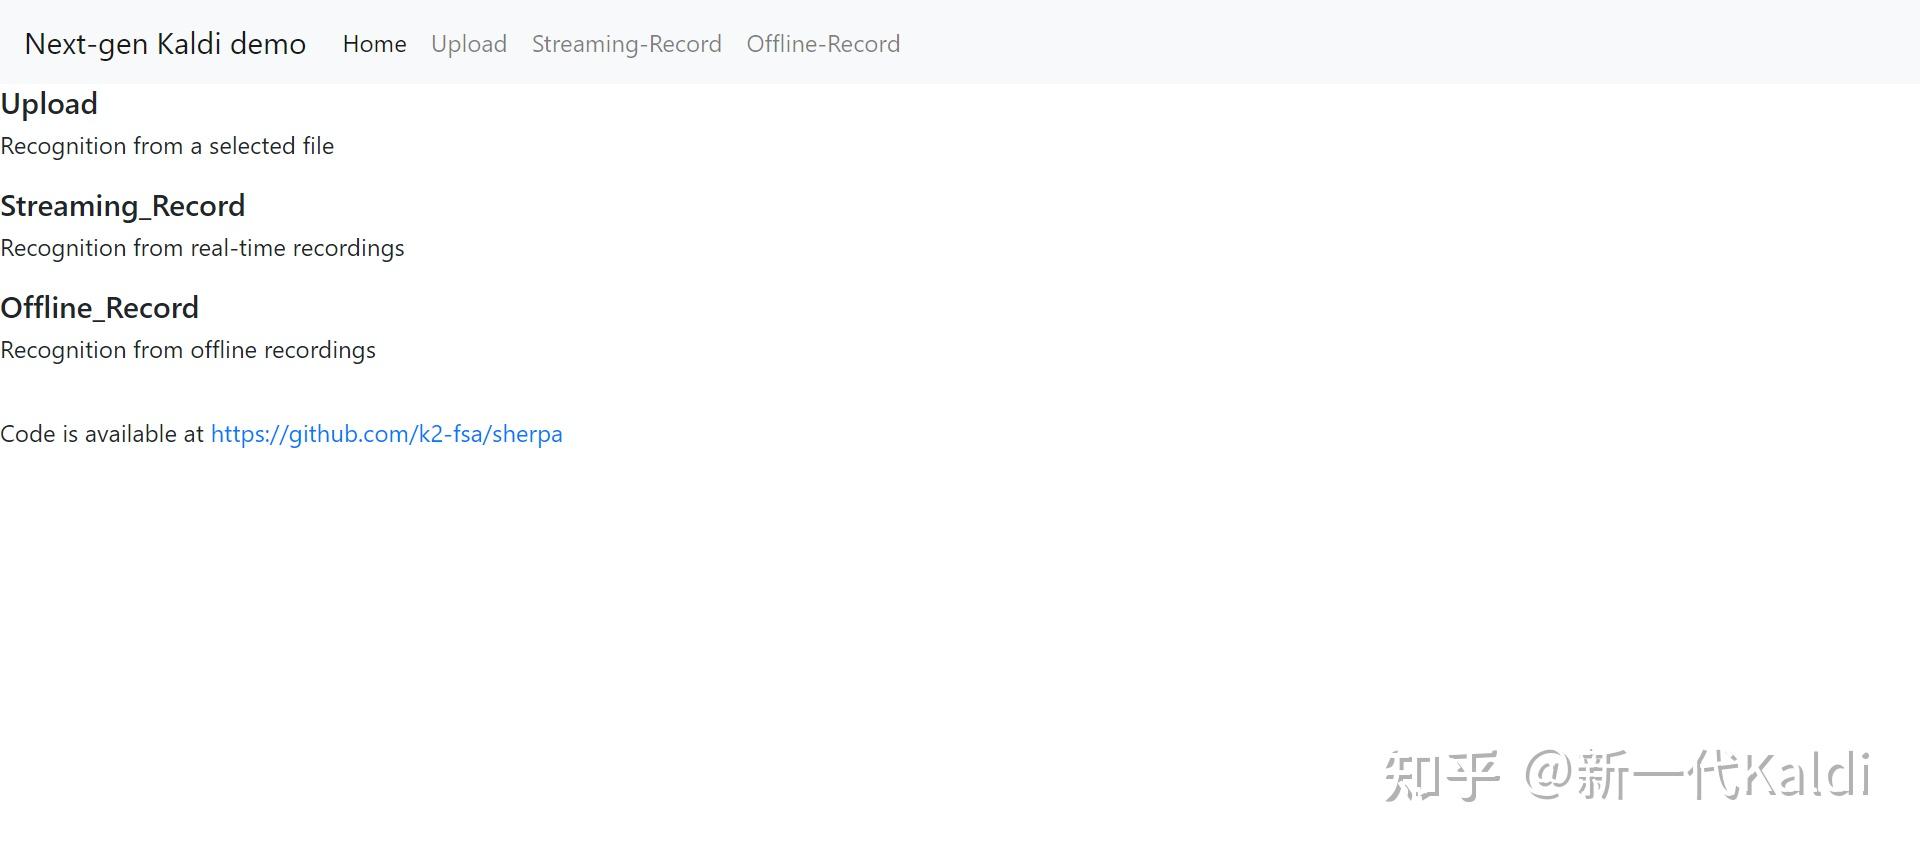Click the word 'Code' before the GitHub link
The image size is (1920, 853).
pos(28,434)
